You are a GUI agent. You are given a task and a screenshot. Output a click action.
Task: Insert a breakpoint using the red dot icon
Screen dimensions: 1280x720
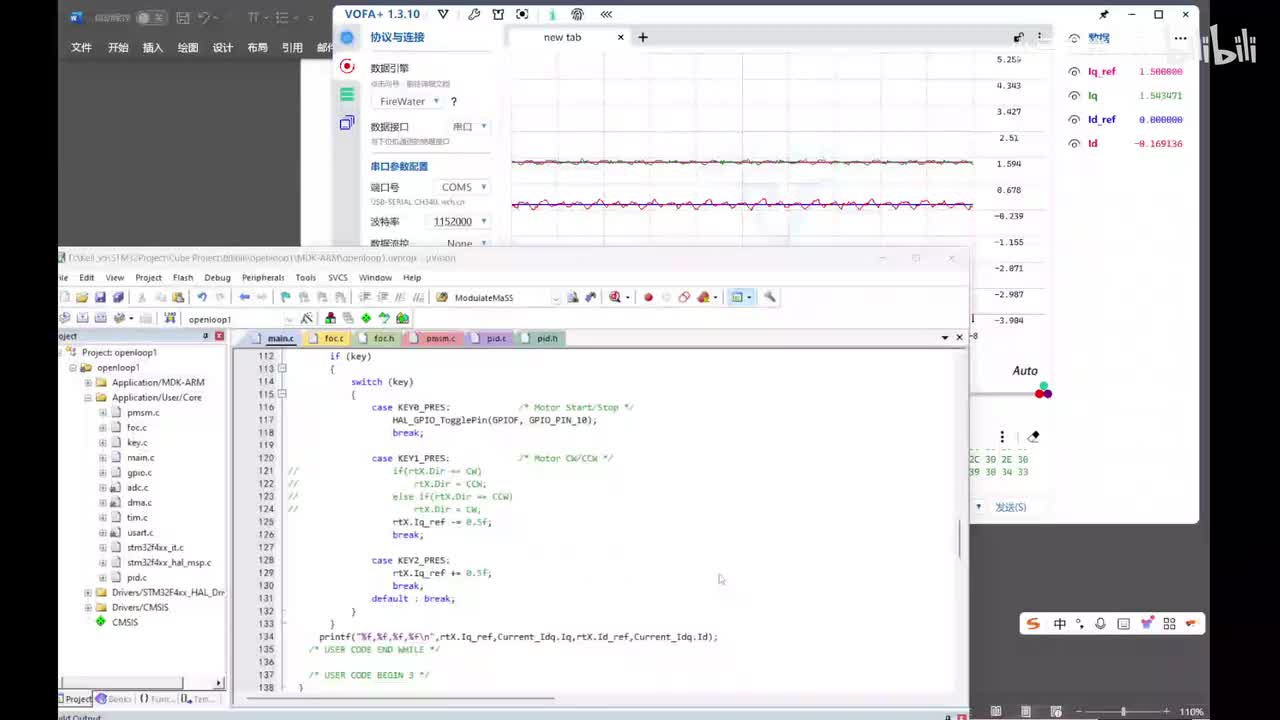click(x=648, y=297)
